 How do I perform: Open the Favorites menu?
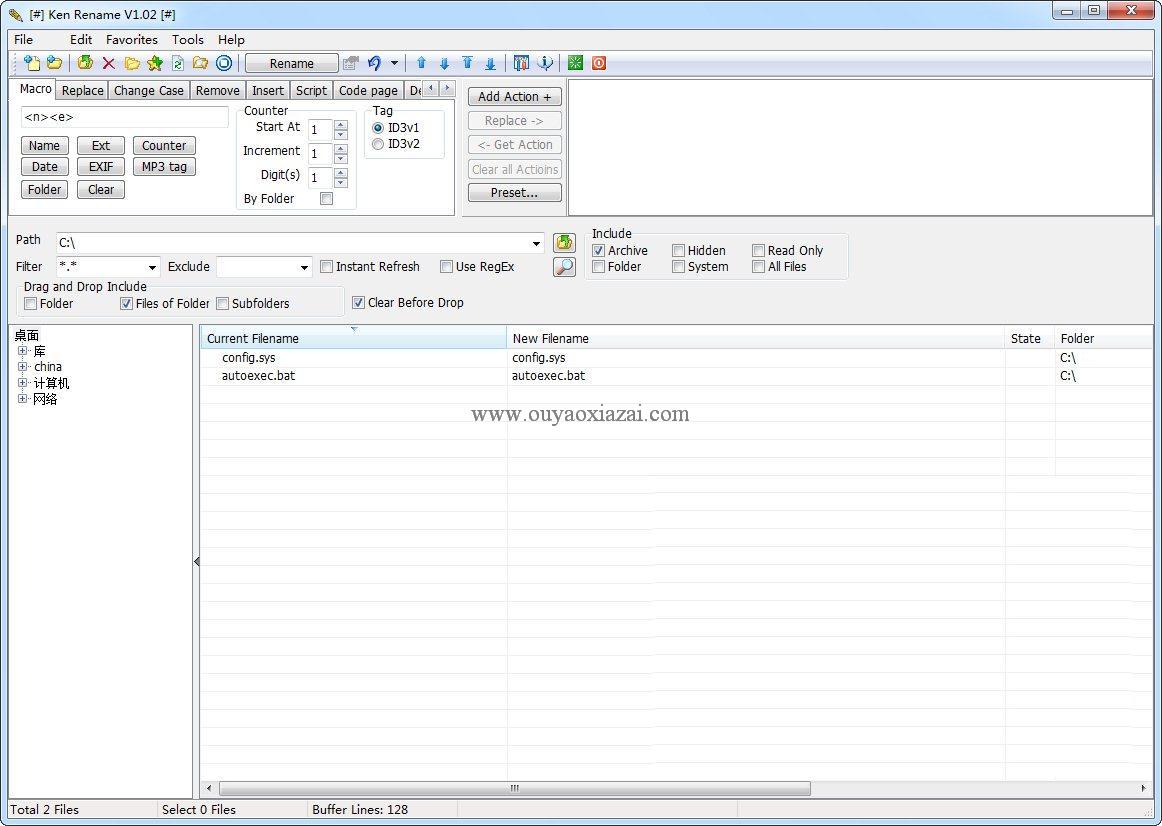click(132, 40)
